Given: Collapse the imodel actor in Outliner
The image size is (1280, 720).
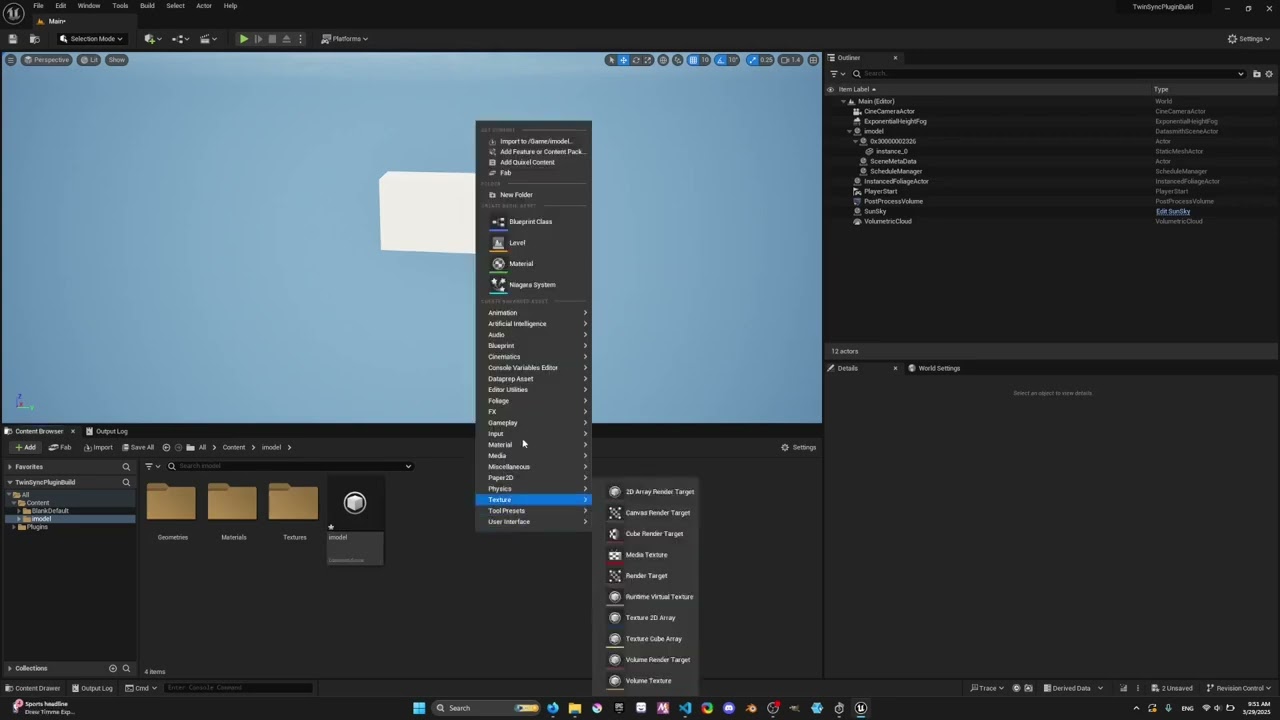Looking at the screenshot, I should click(x=849, y=131).
